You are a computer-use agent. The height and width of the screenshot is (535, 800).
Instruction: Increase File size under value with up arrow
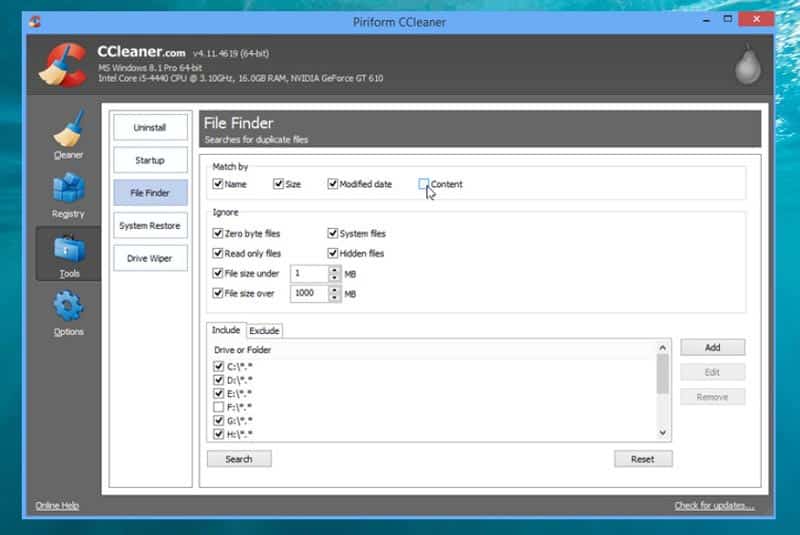tap(334, 269)
